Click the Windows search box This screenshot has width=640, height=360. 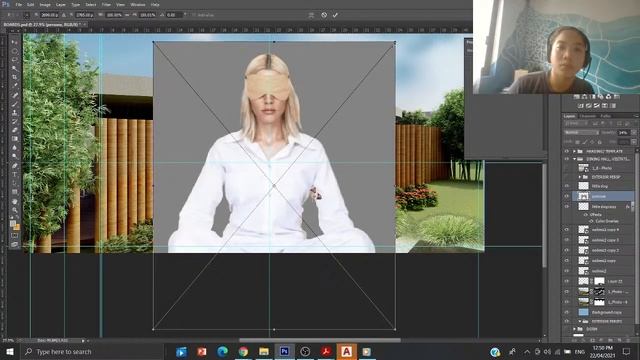92,351
